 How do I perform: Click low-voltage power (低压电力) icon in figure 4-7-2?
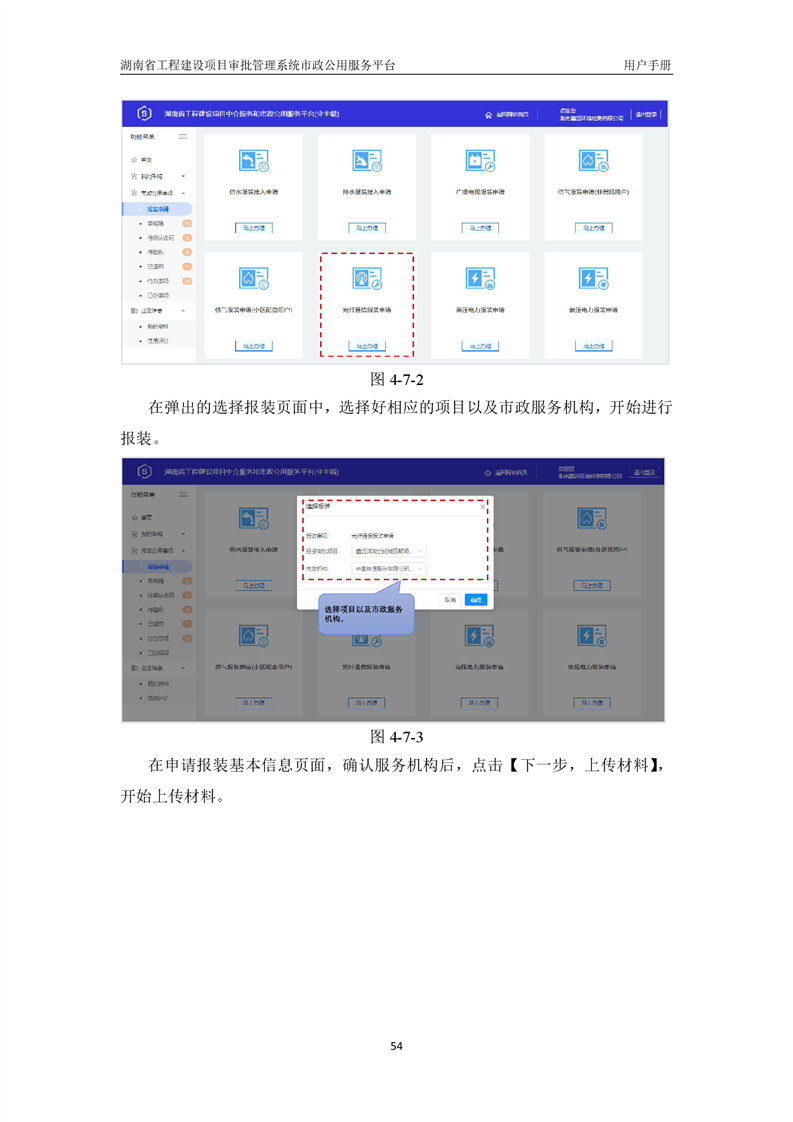coord(593,278)
